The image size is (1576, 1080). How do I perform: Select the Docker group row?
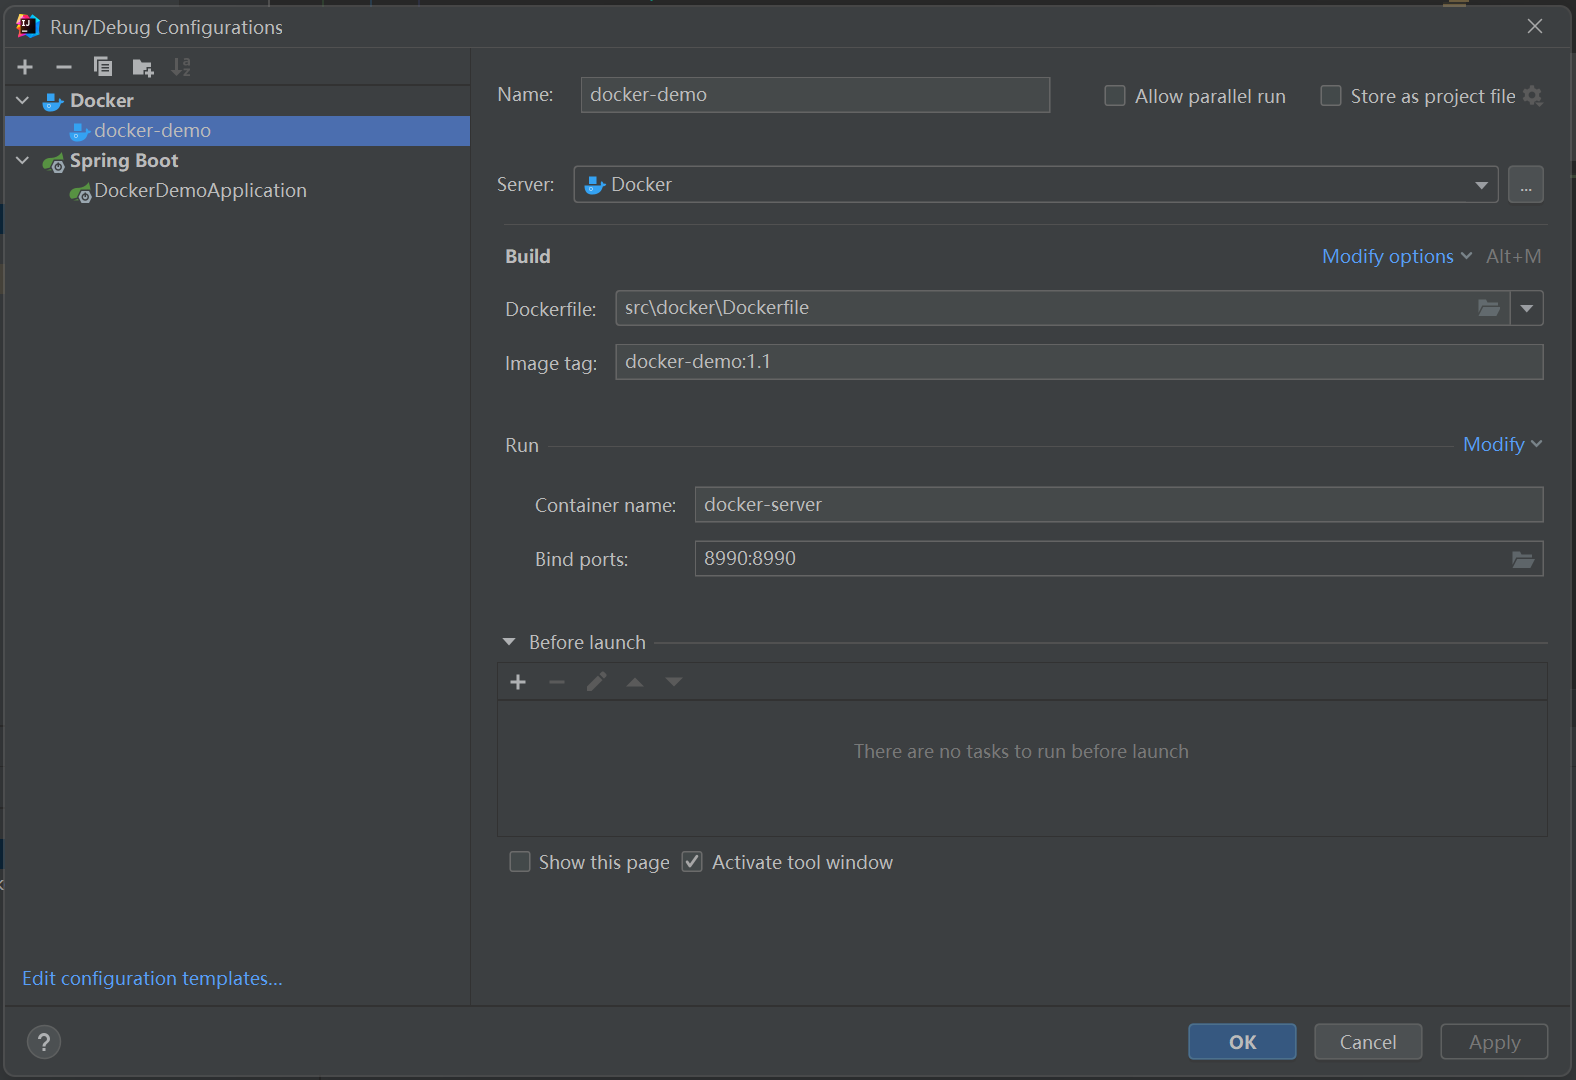click(238, 101)
